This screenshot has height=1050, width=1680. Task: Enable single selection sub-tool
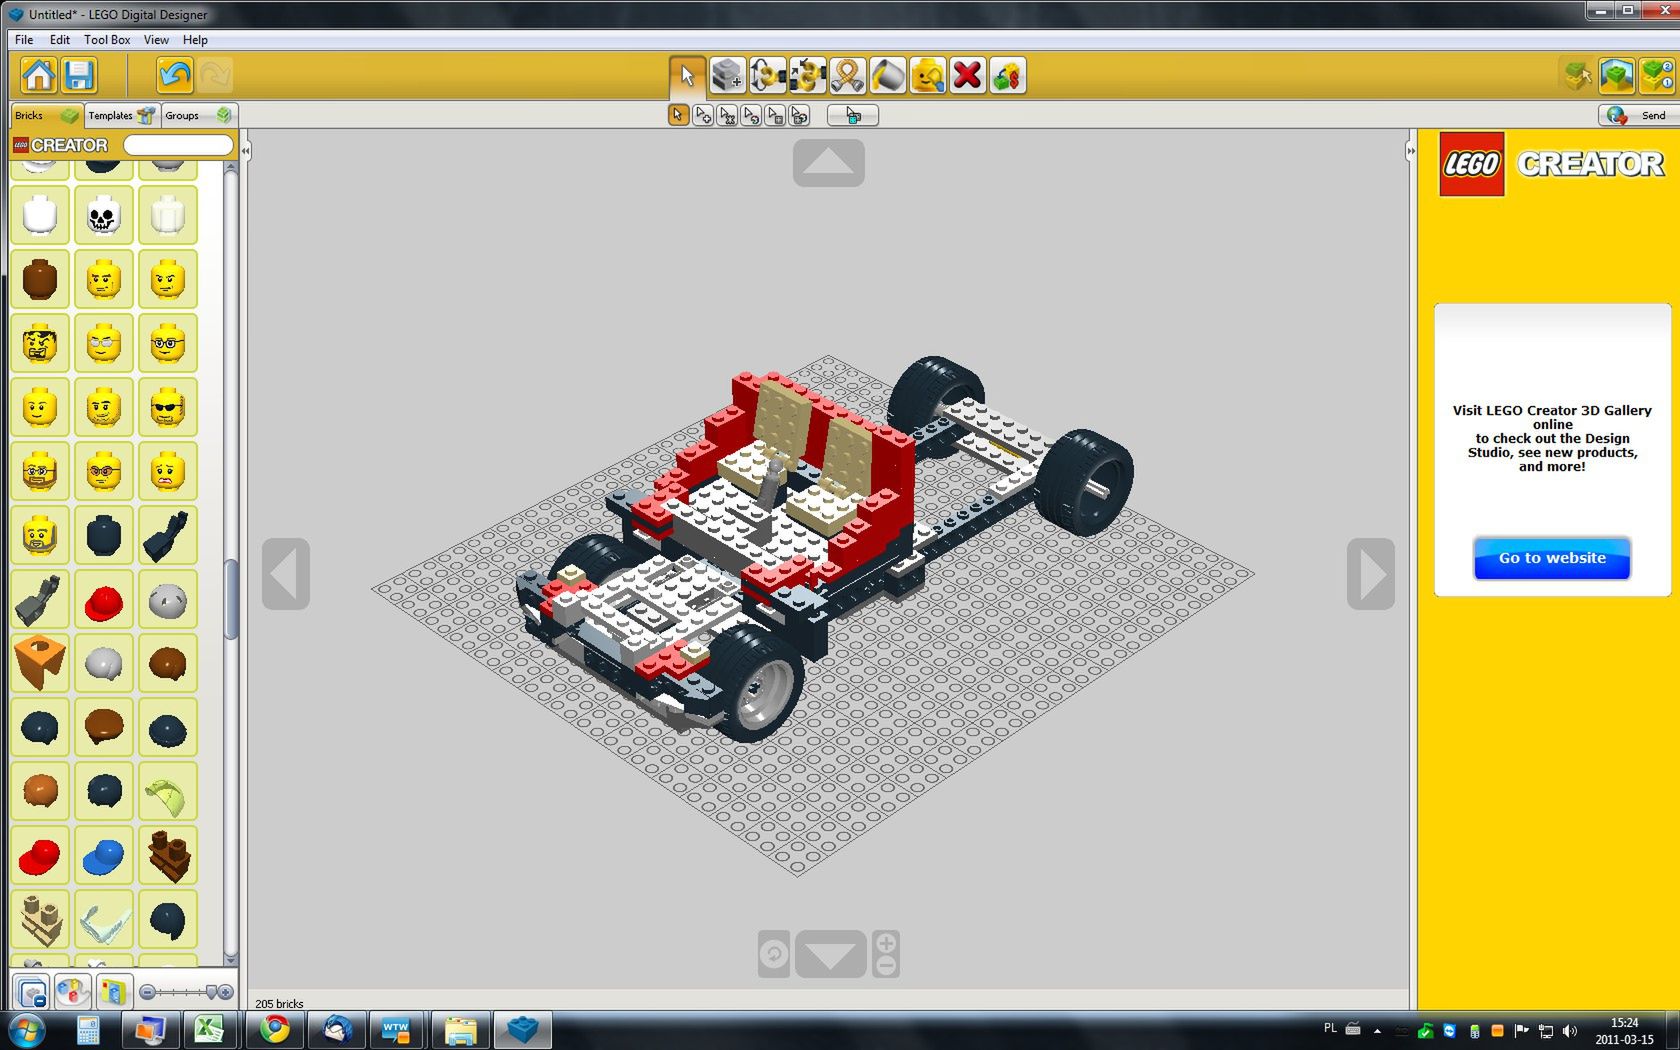coord(678,116)
